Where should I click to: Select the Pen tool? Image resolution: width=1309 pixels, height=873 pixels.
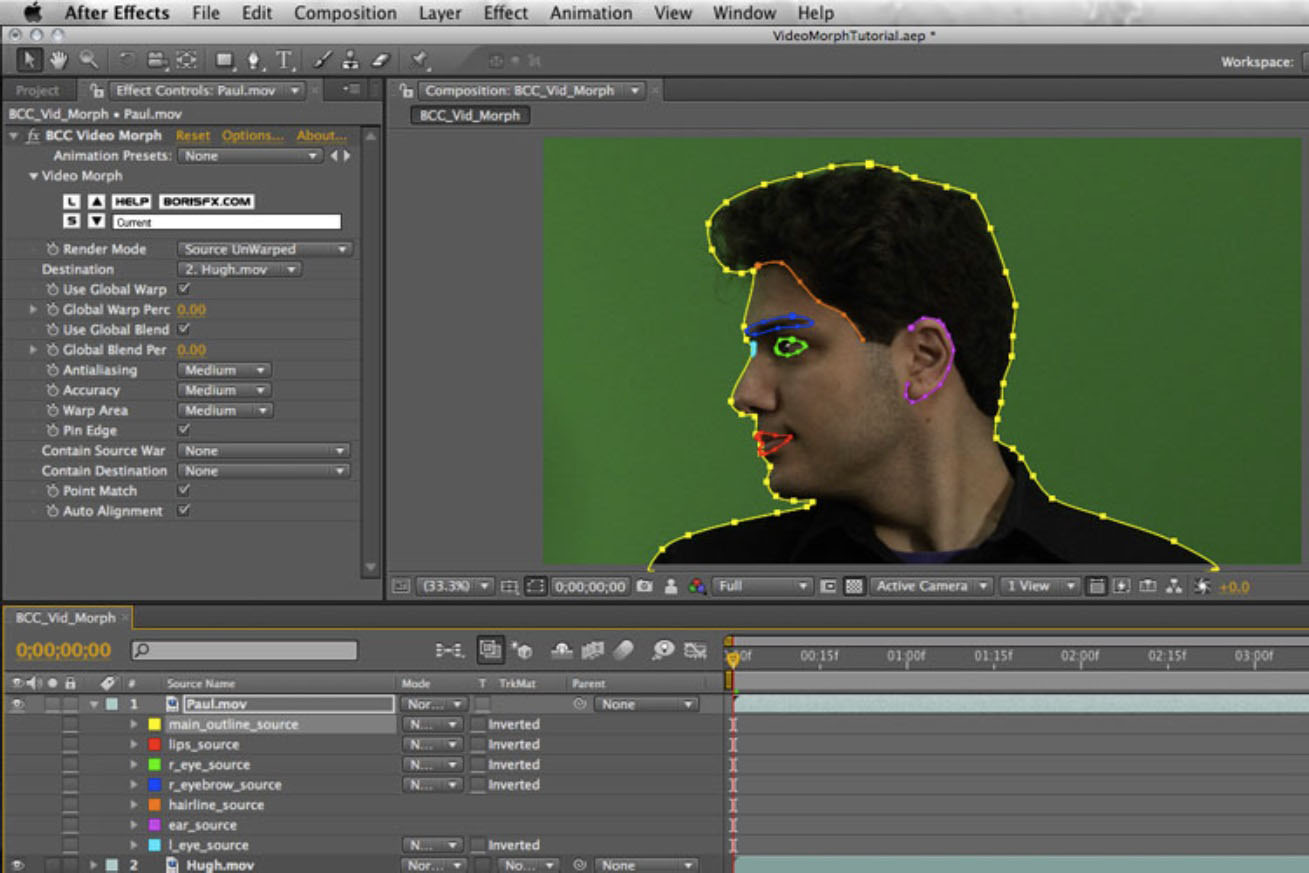pos(254,61)
